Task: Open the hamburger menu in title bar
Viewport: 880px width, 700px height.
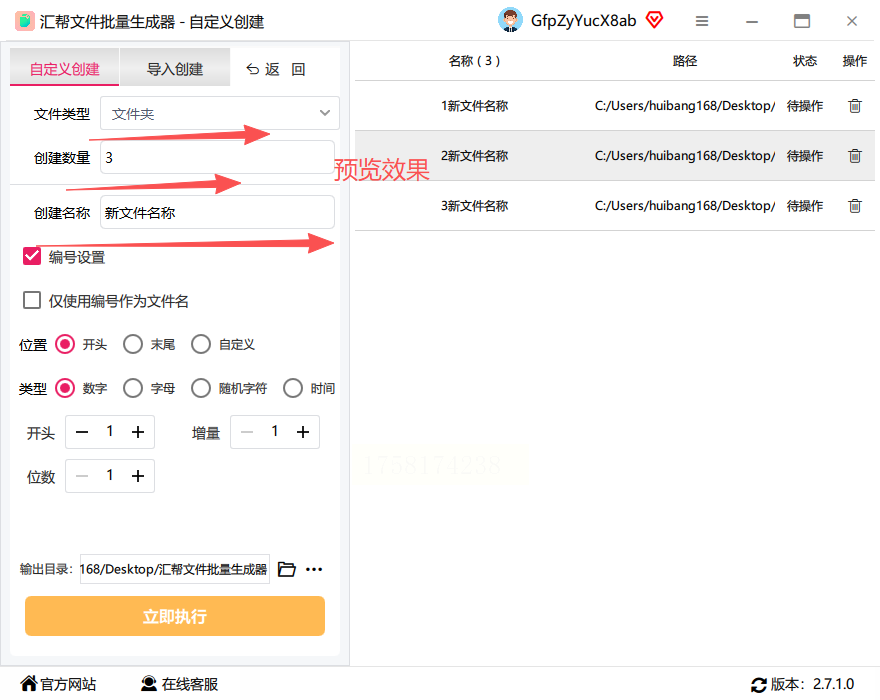Action: tap(702, 21)
